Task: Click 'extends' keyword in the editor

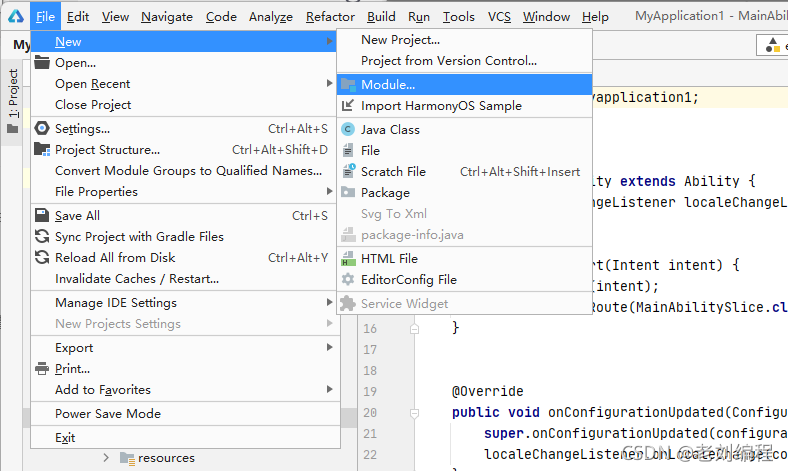Action: click(647, 181)
